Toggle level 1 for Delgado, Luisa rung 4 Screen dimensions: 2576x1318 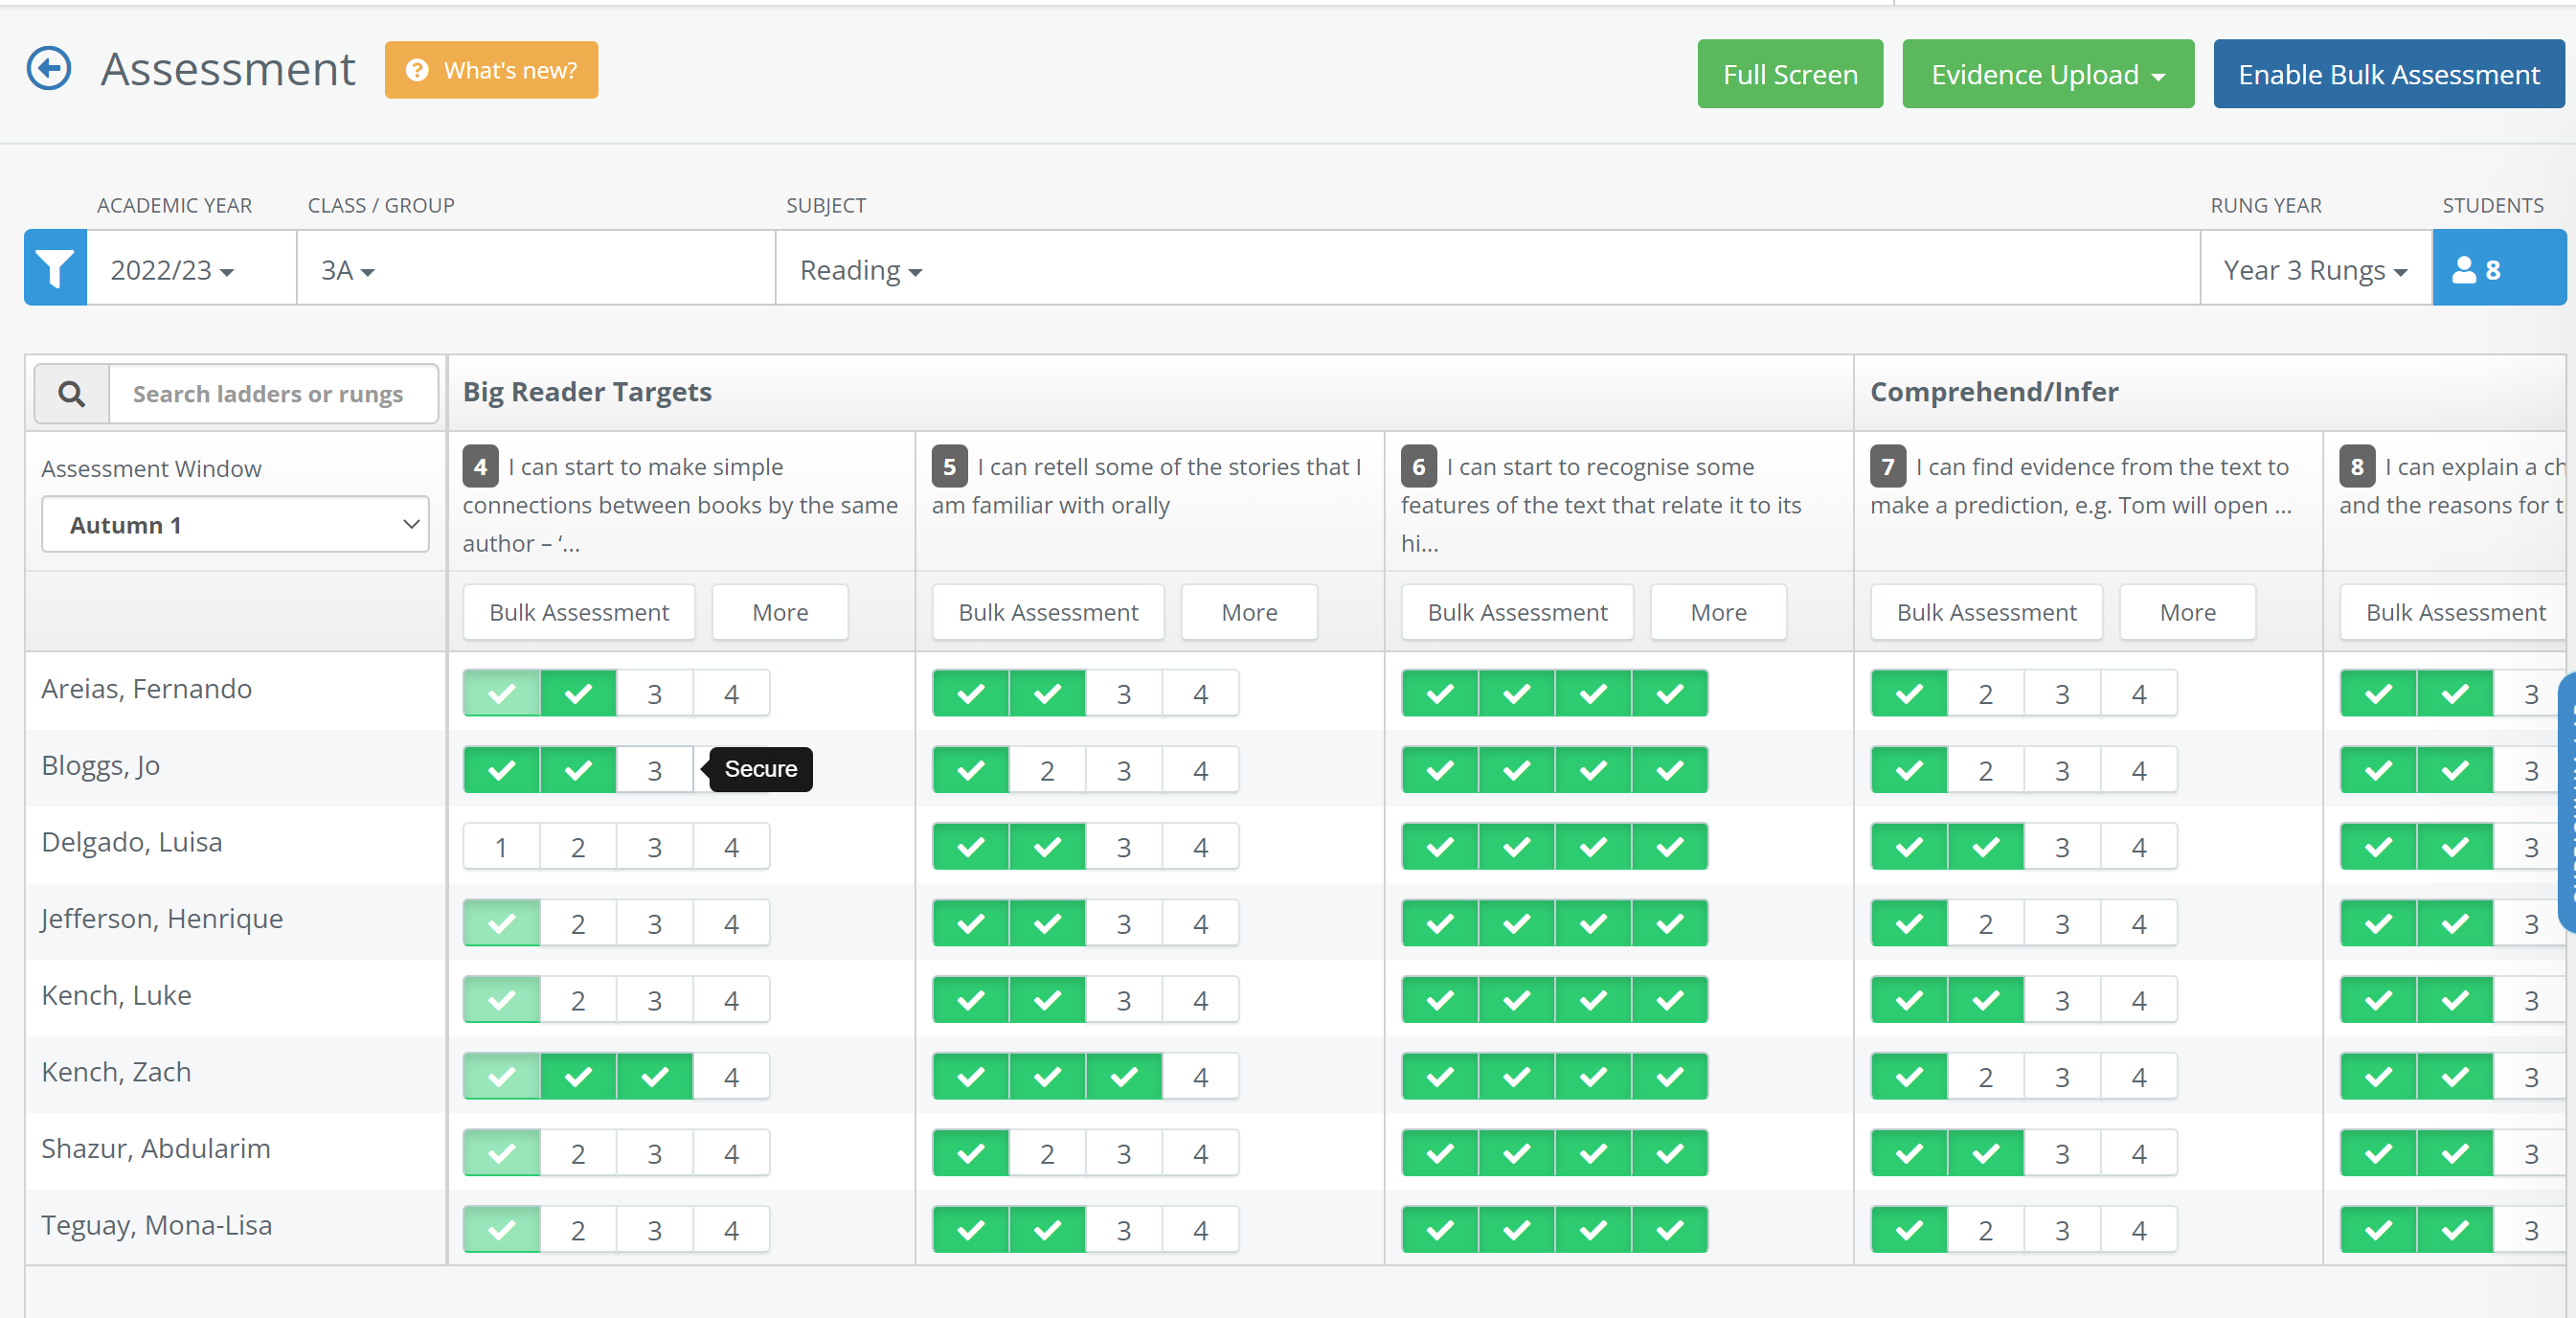tap(501, 847)
